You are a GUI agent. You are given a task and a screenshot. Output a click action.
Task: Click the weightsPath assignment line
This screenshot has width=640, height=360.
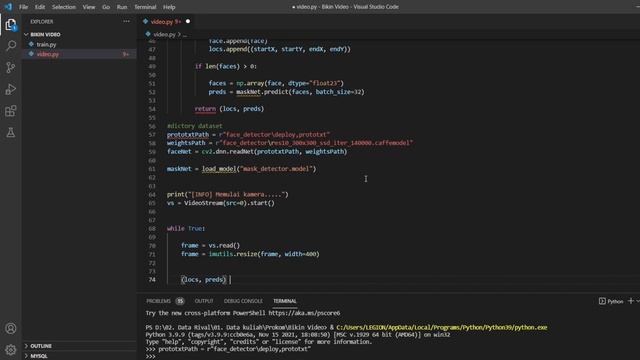click(290, 143)
